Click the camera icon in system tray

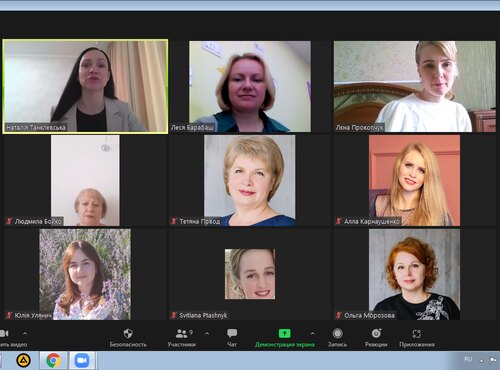pyautogui.click(x=493, y=360)
